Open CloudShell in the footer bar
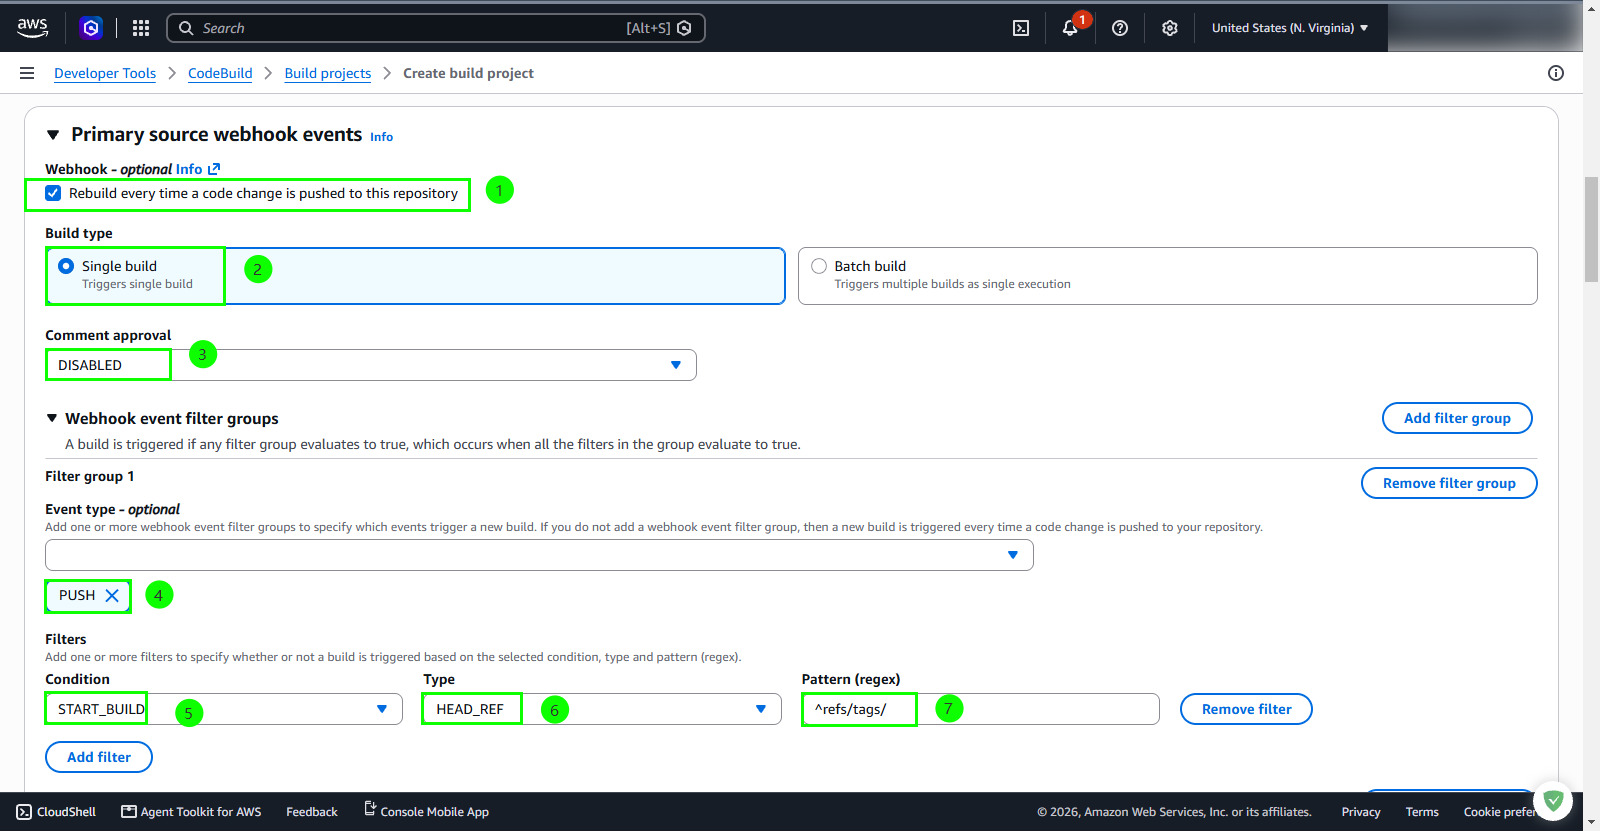 [x=57, y=812]
